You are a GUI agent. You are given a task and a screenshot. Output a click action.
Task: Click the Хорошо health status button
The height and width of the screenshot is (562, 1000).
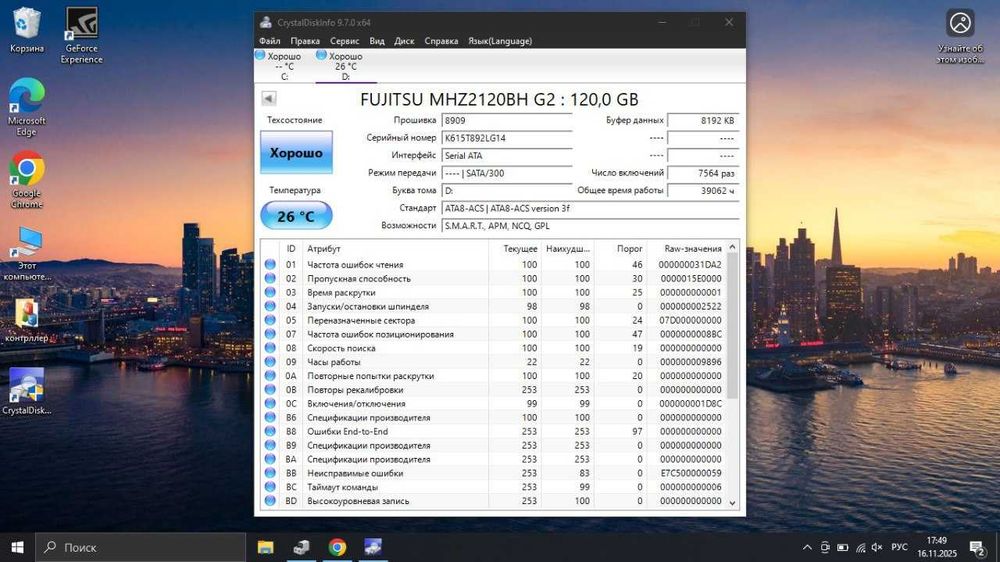pos(296,152)
